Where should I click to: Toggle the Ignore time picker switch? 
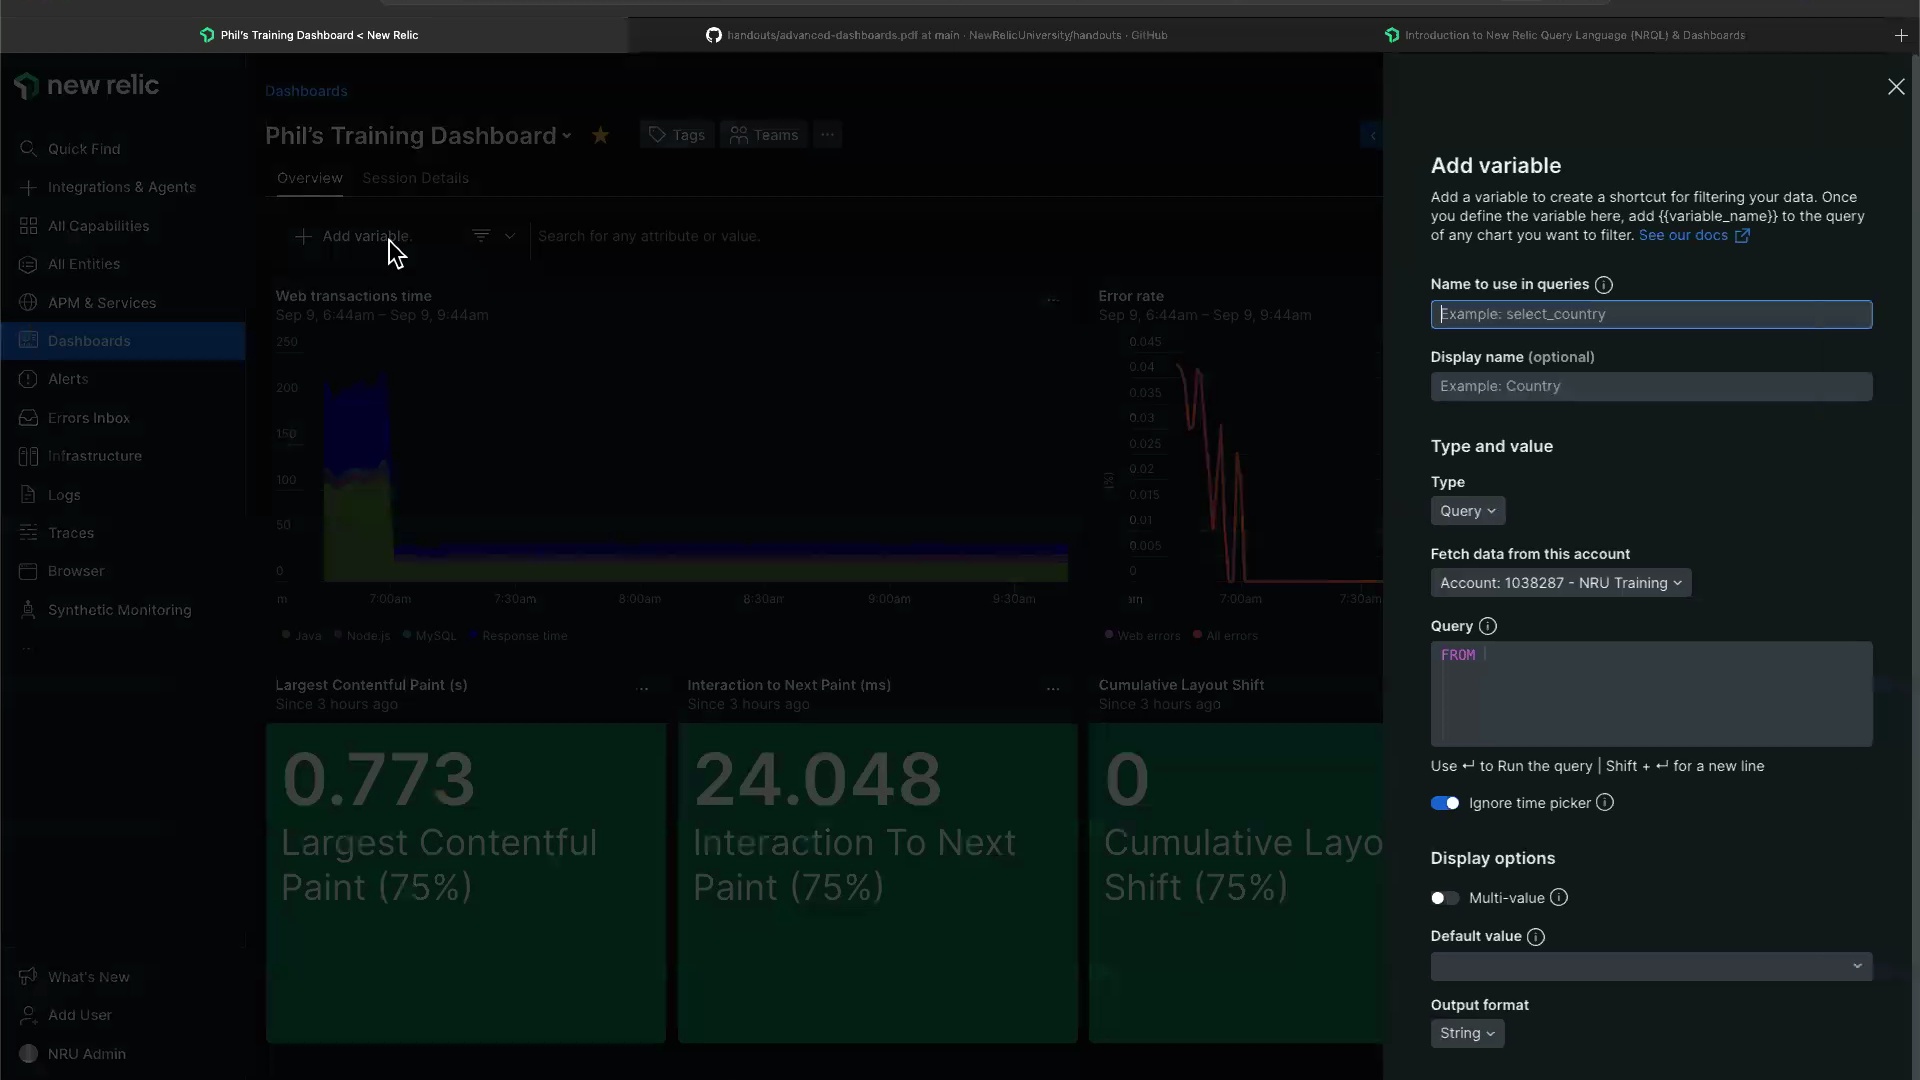point(1445,803)
